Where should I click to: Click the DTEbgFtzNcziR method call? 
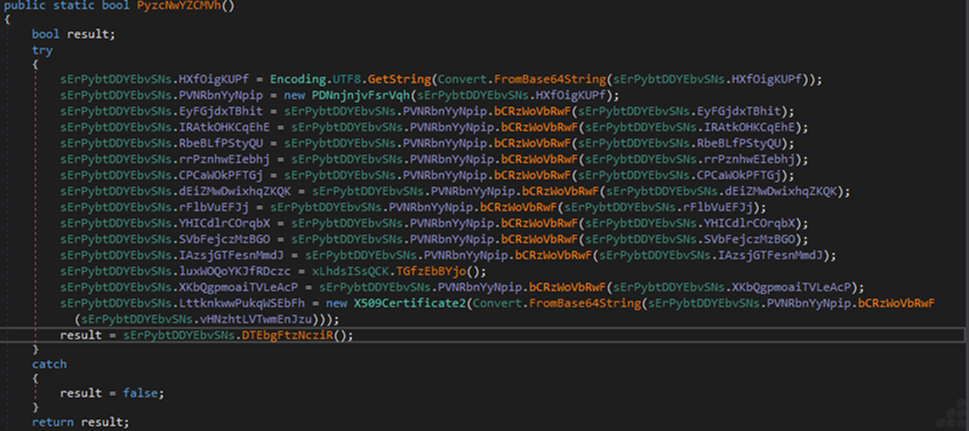(x=297, y=335)
